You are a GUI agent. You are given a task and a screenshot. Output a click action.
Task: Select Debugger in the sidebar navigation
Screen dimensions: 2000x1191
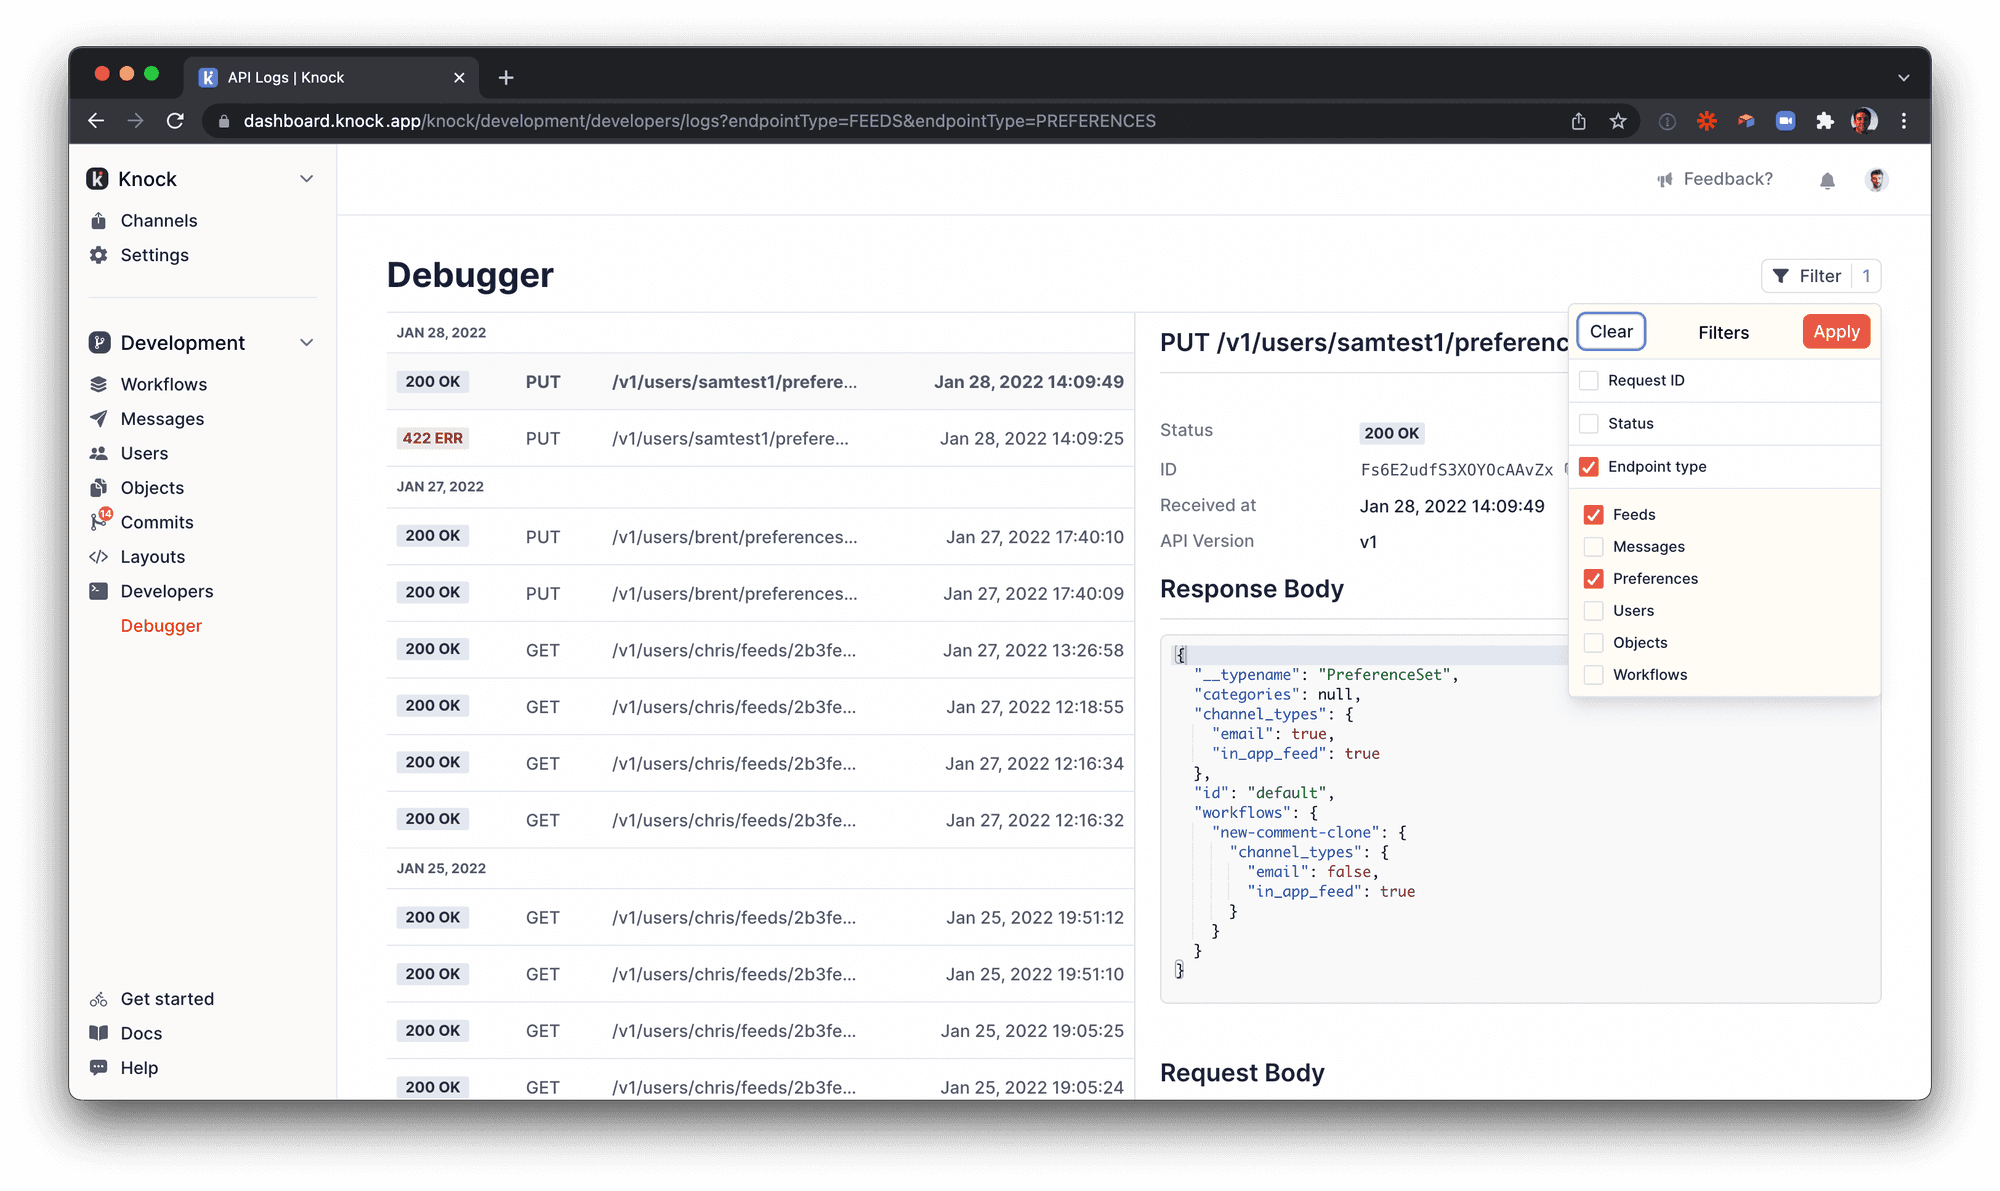[x=161, y=625]
